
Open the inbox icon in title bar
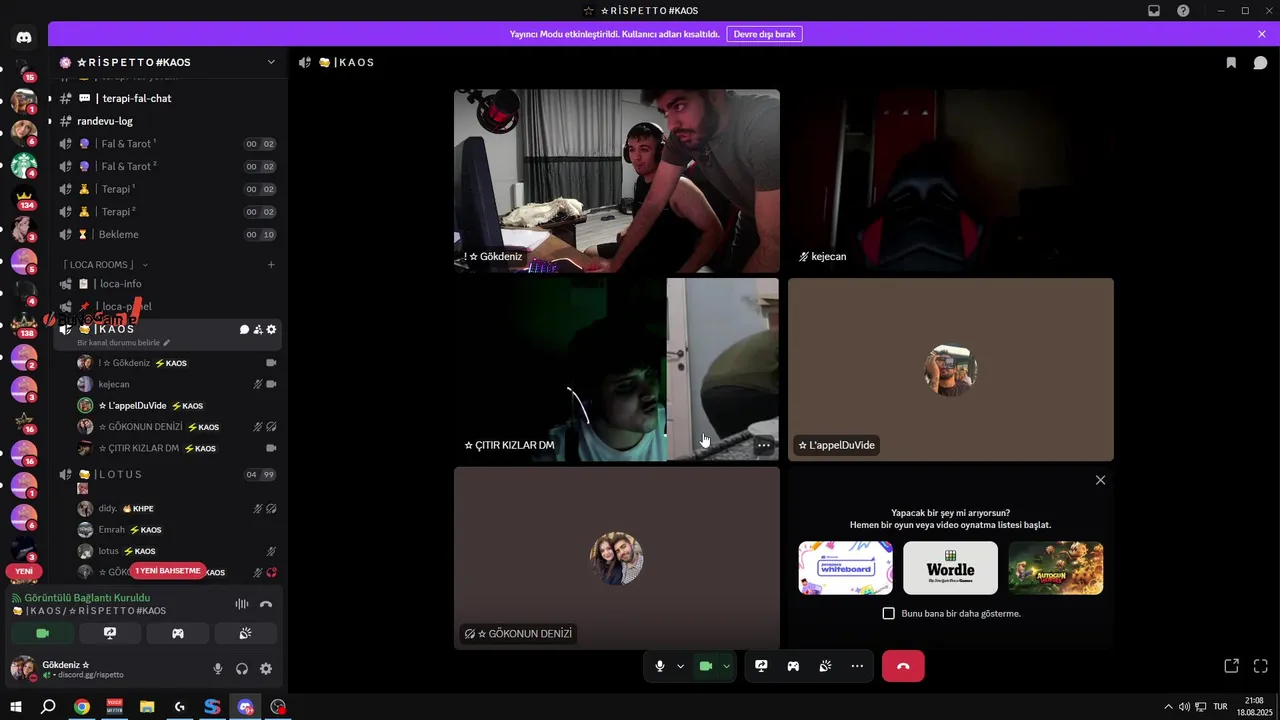click(1153, 11)
